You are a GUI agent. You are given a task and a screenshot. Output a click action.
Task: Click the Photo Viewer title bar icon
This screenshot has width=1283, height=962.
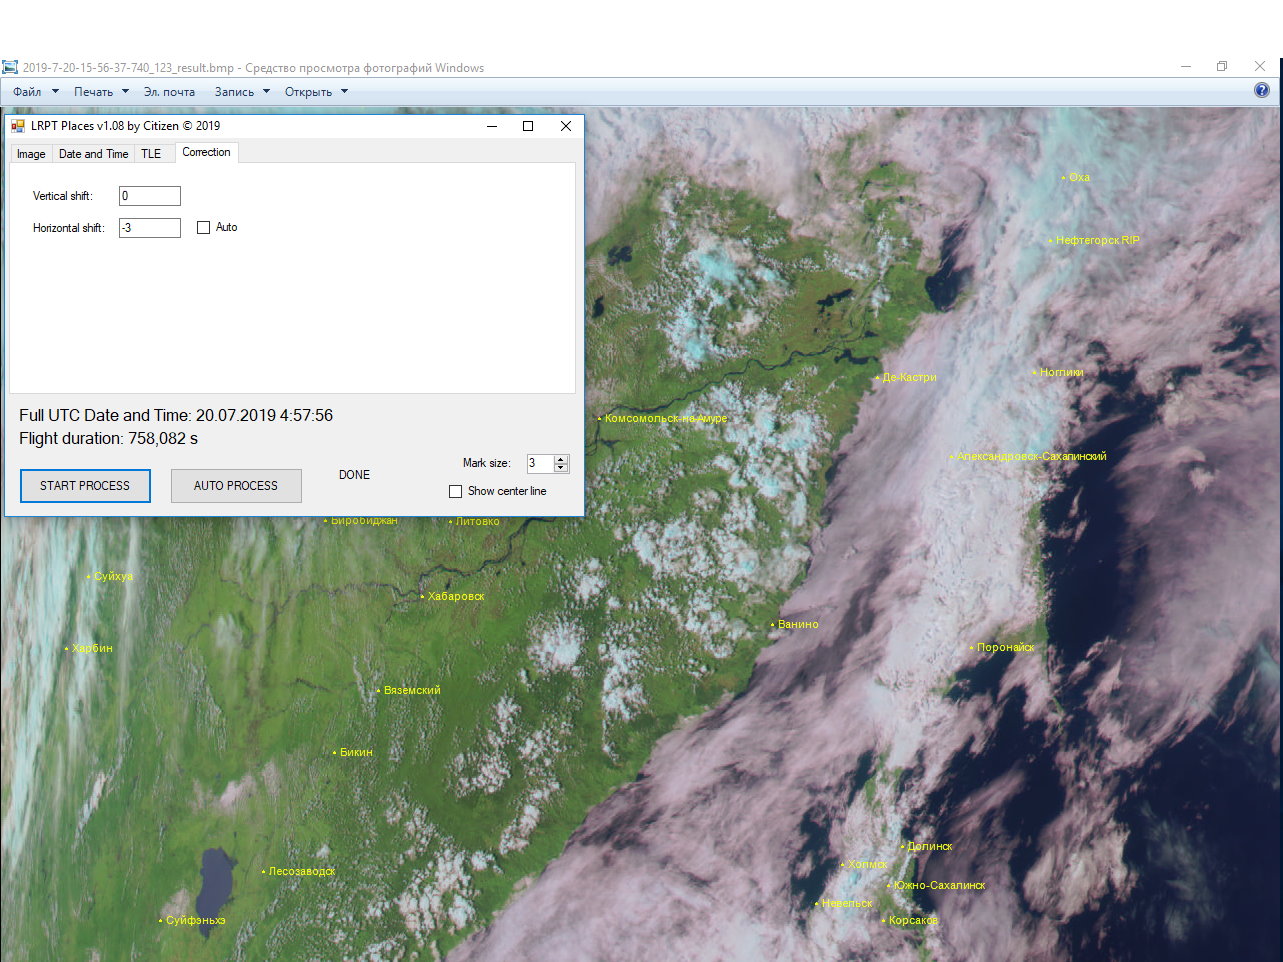[10, 68]
